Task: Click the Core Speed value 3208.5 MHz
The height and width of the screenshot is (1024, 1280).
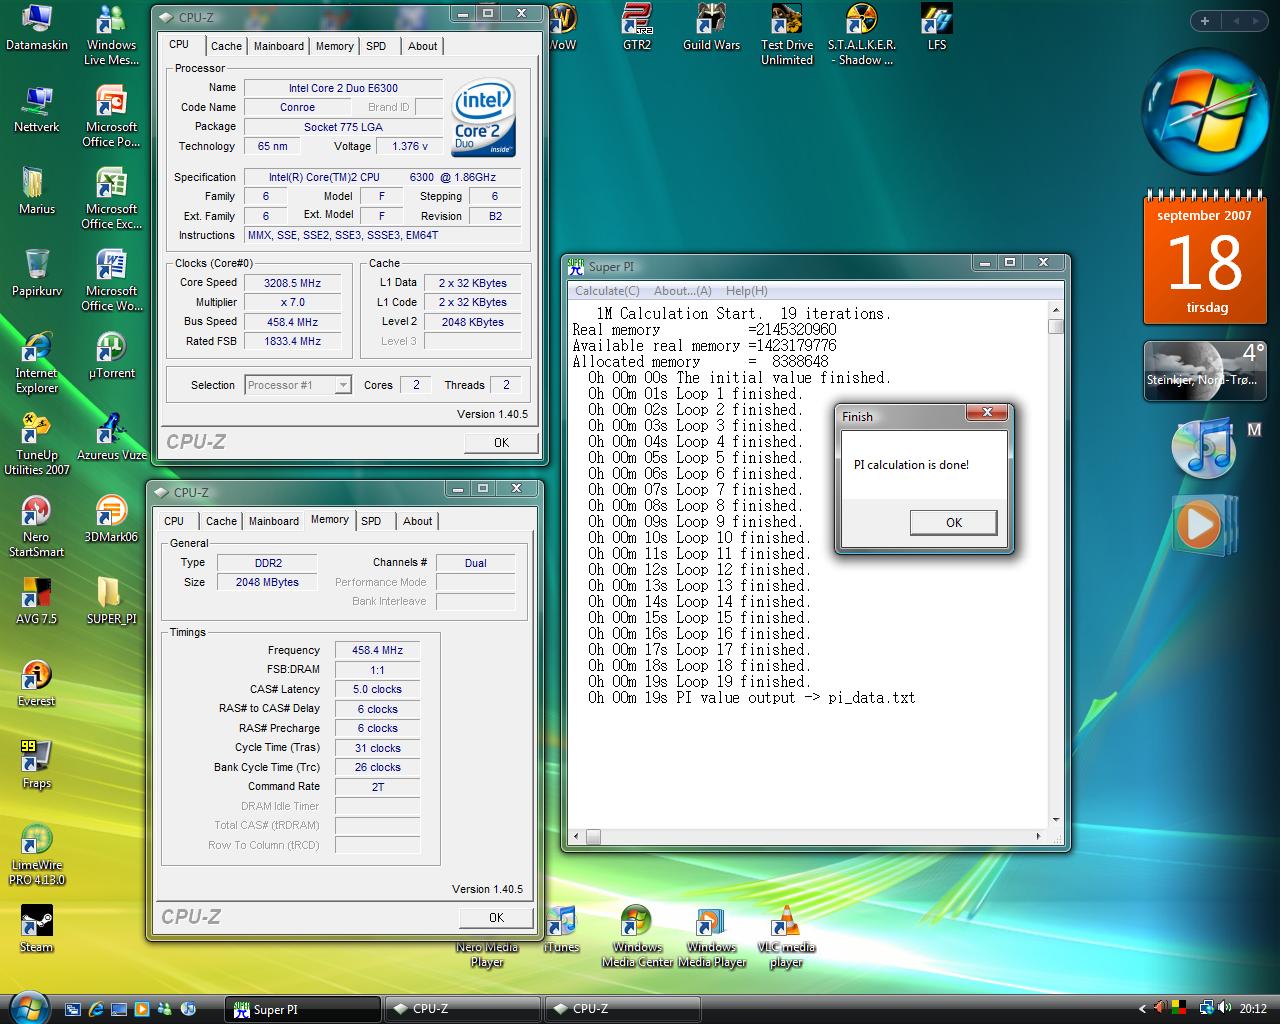Action: 292,283
